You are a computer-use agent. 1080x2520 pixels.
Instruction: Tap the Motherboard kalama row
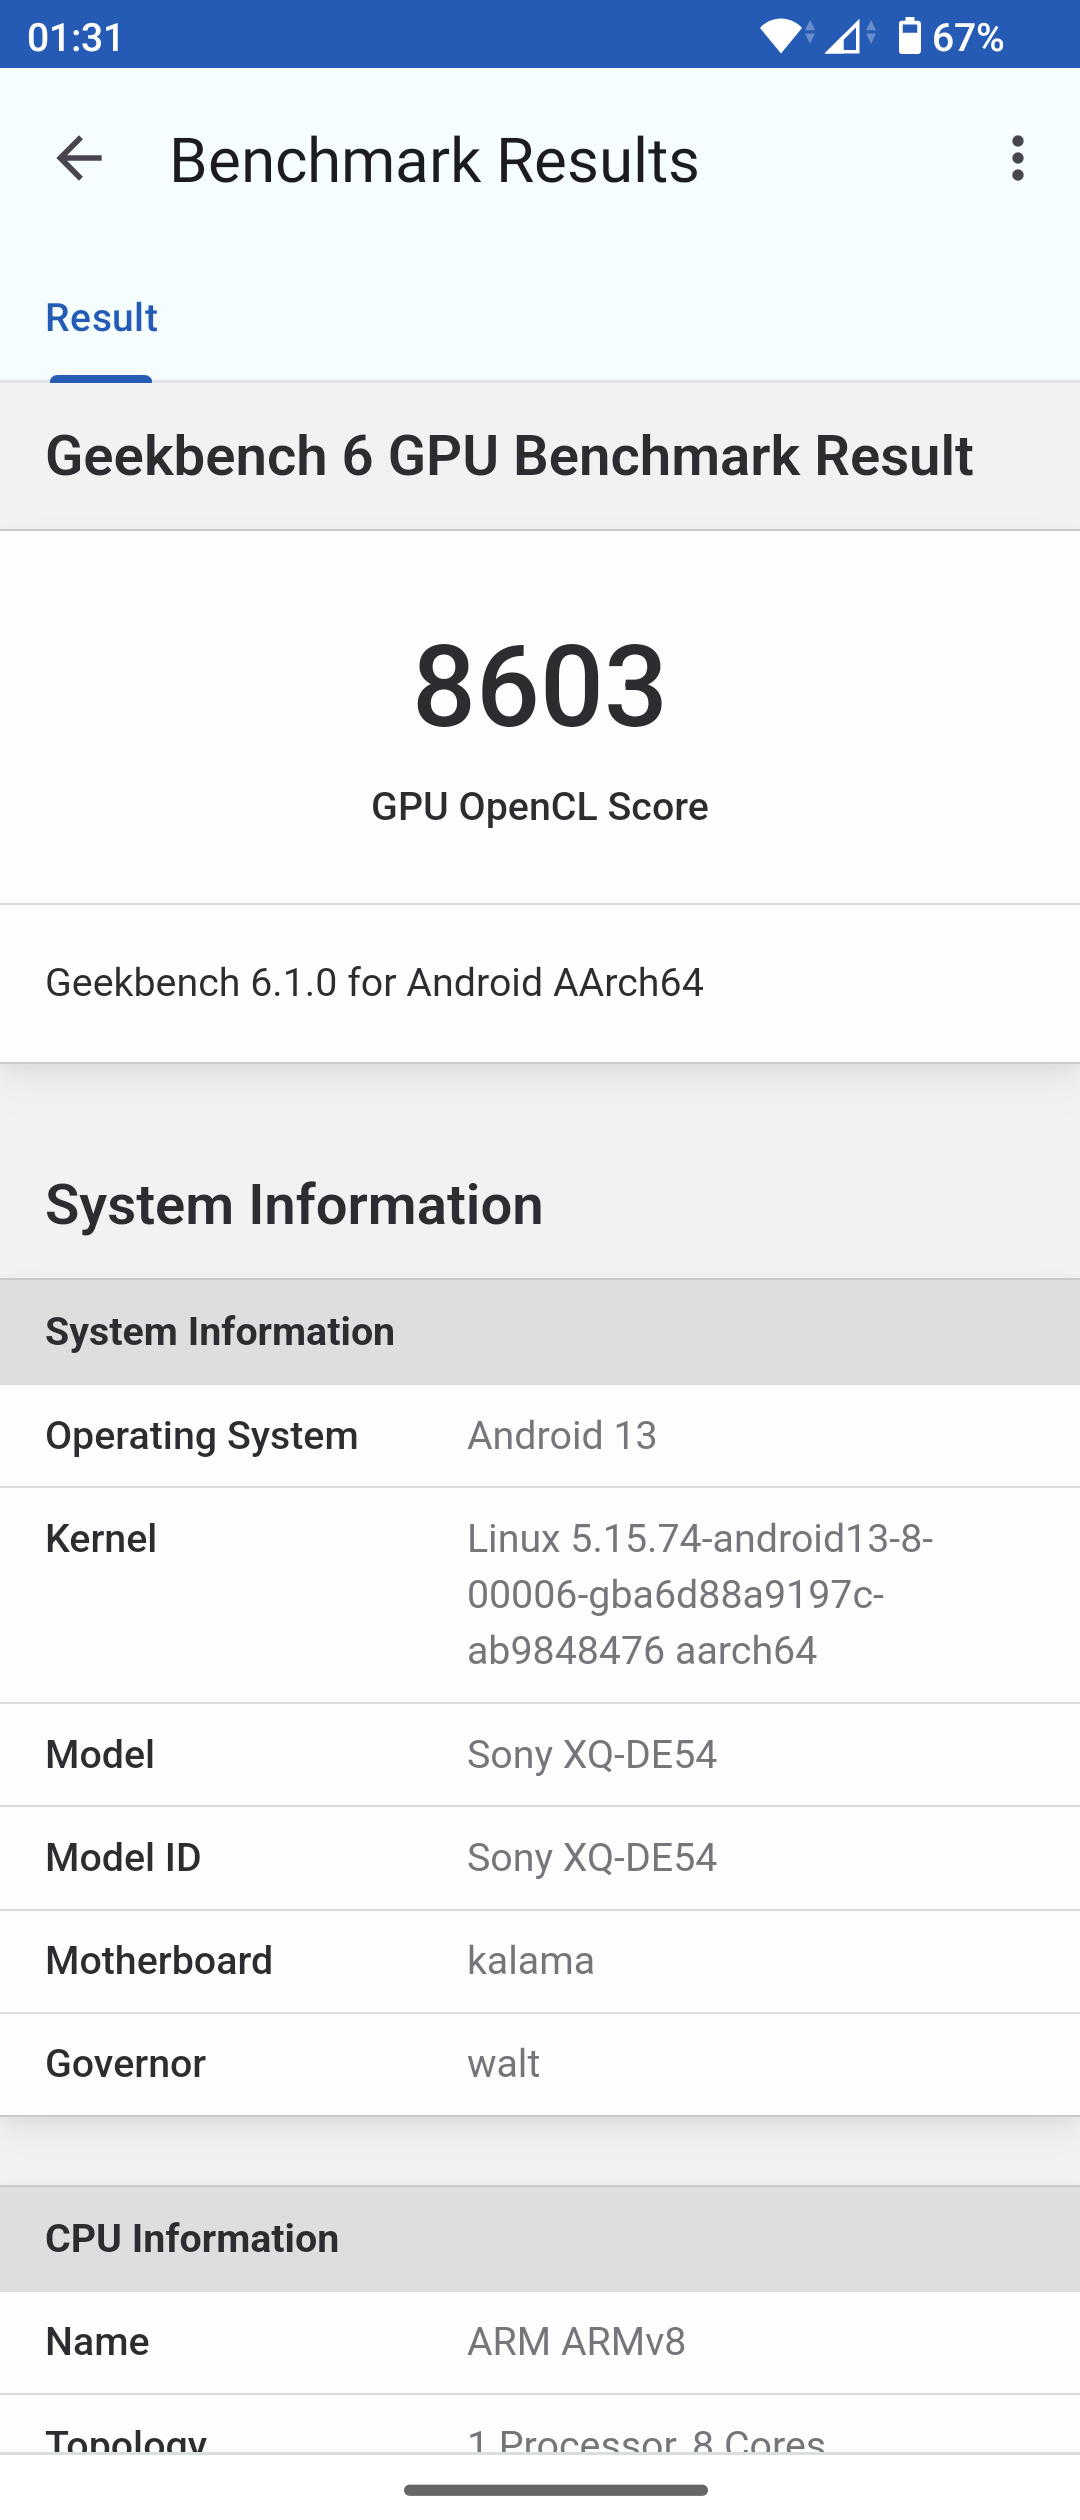pyautogui.click(x=540, y=1961)
